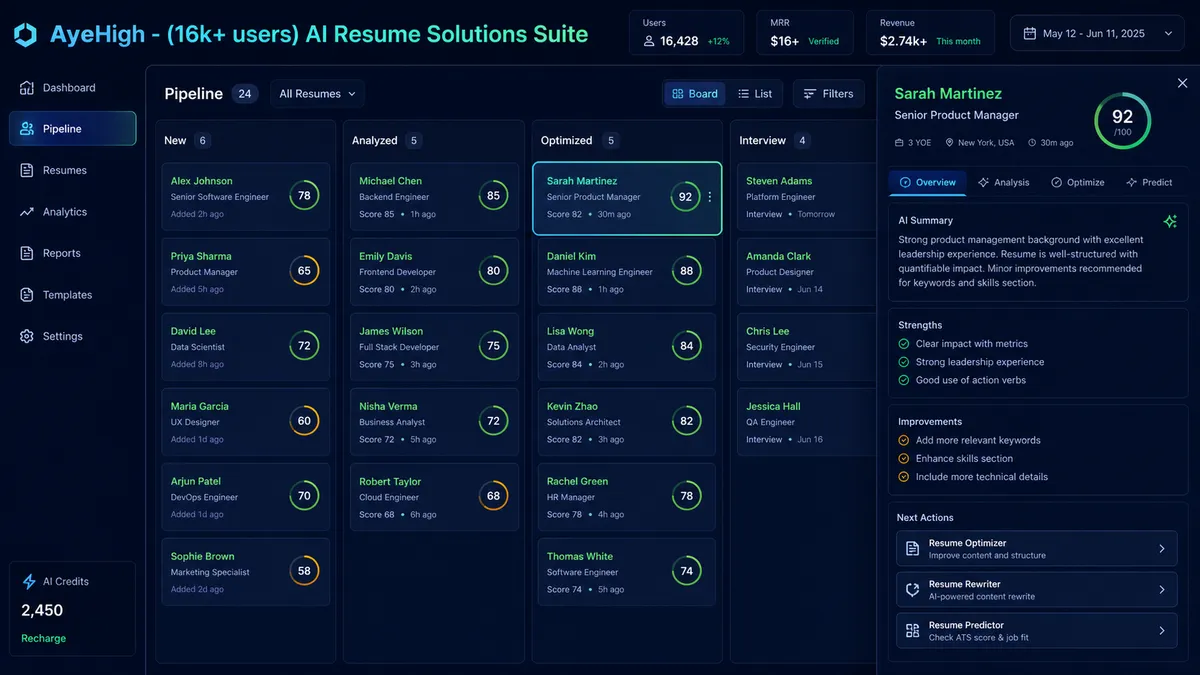Click the calendar icon in date range

coord(1030,33)
